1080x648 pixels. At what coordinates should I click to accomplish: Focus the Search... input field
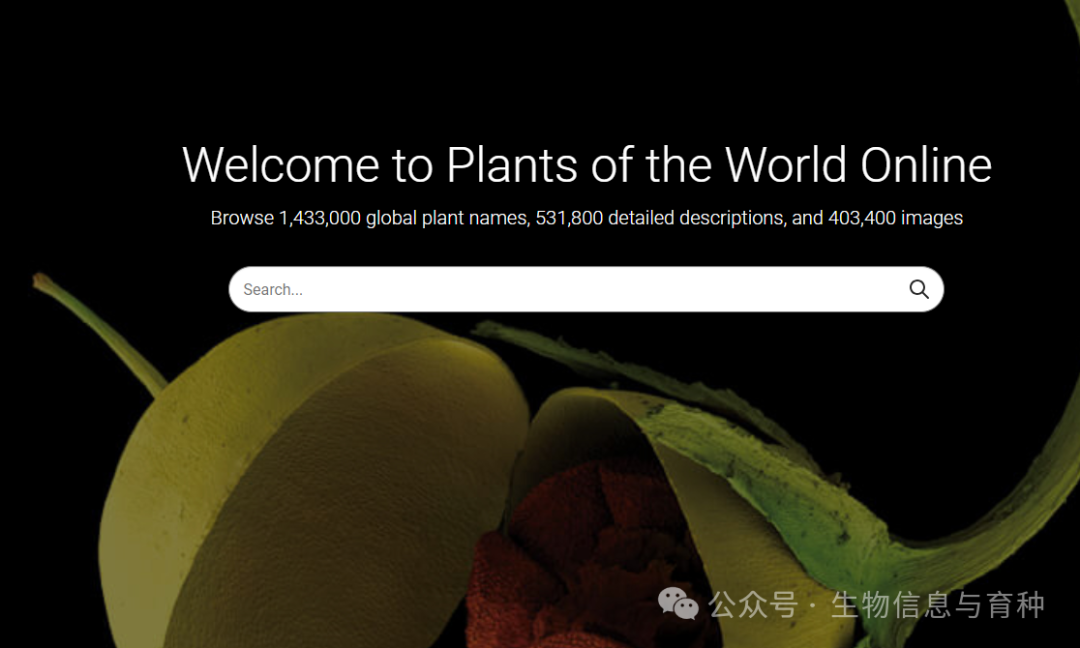[585, 289]
